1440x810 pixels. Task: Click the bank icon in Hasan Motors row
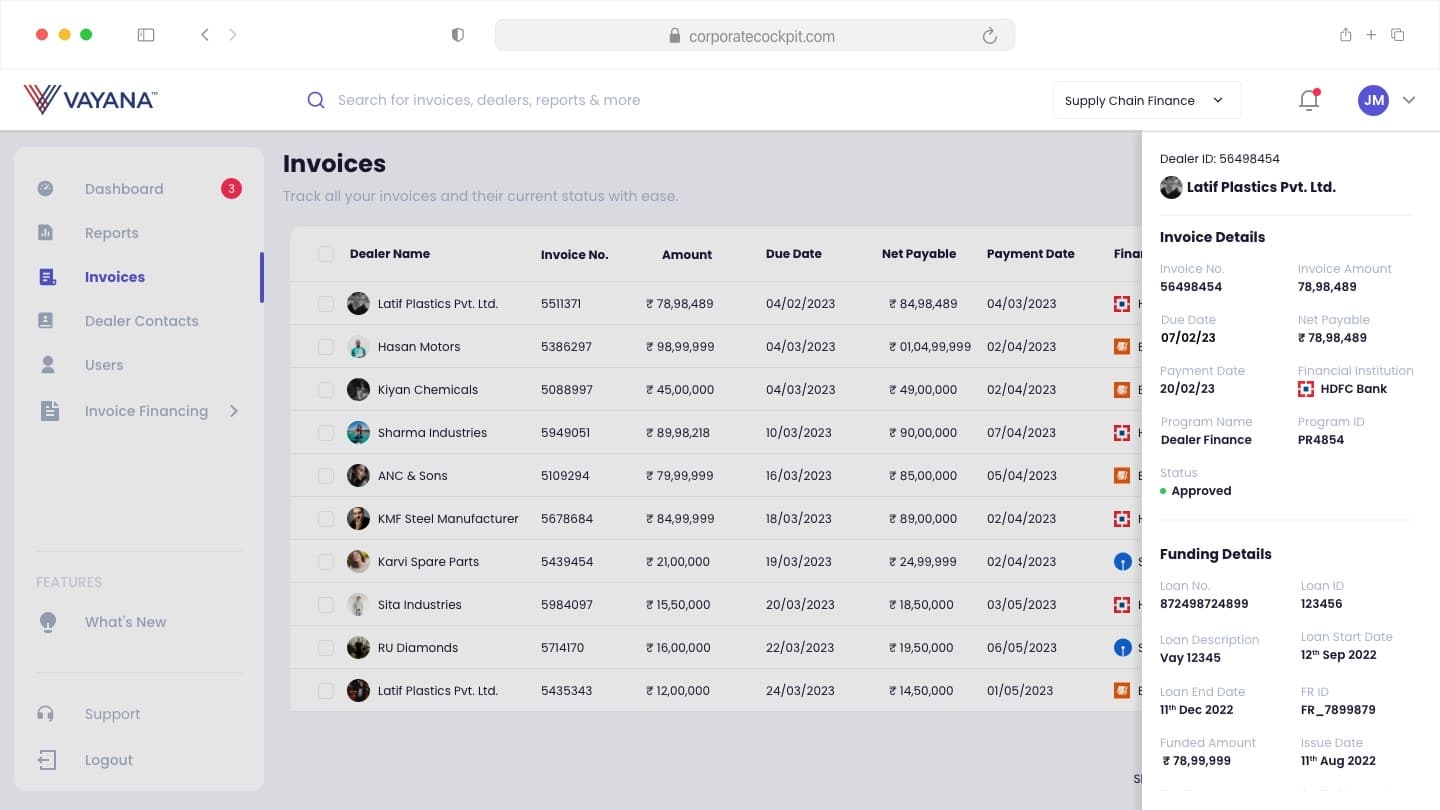[x=1122, y=347]
